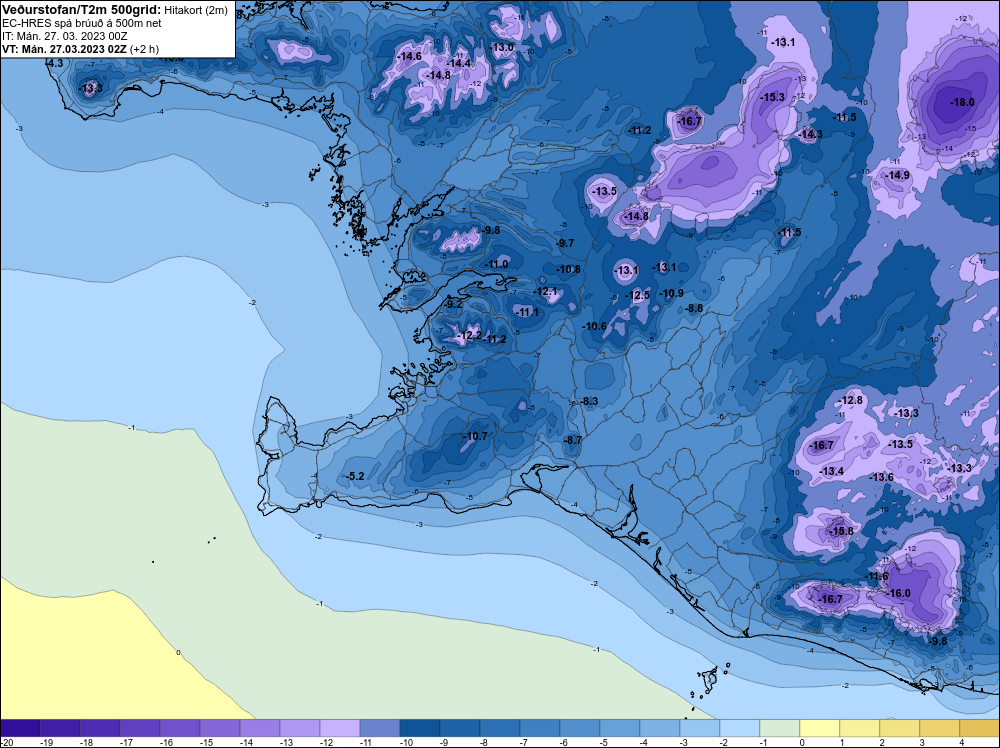Click the -5.2 temperature label
Screen dimensions: 1000x748
coord(354,476)
